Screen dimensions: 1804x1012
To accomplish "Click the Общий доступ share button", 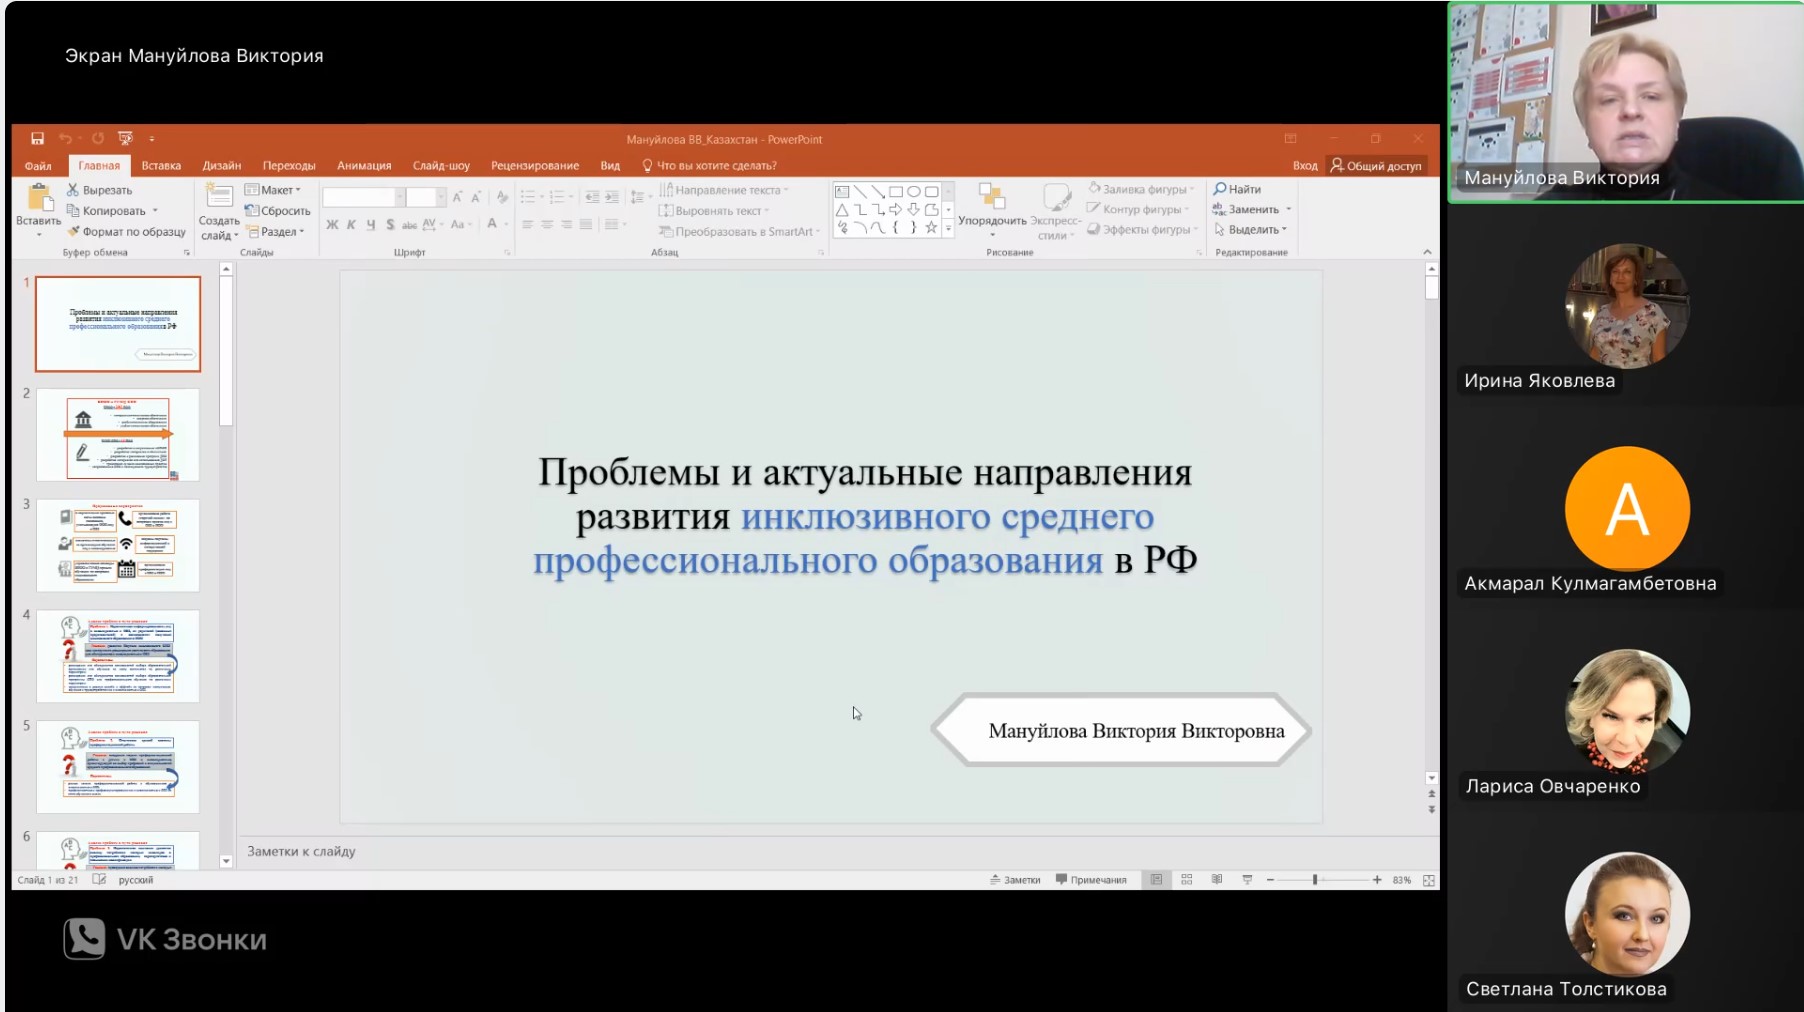I will click(x=1376, y=166).
